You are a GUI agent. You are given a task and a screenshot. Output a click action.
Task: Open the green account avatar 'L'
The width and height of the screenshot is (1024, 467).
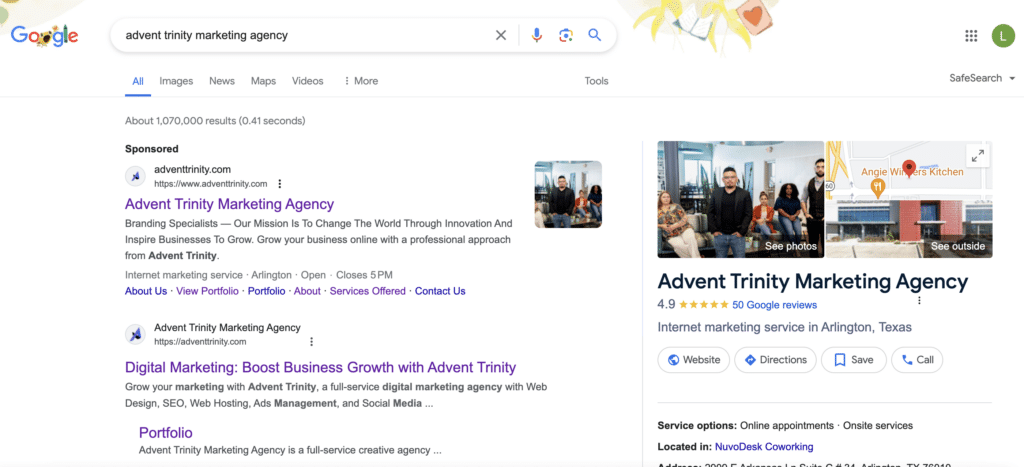[1003, 35]
